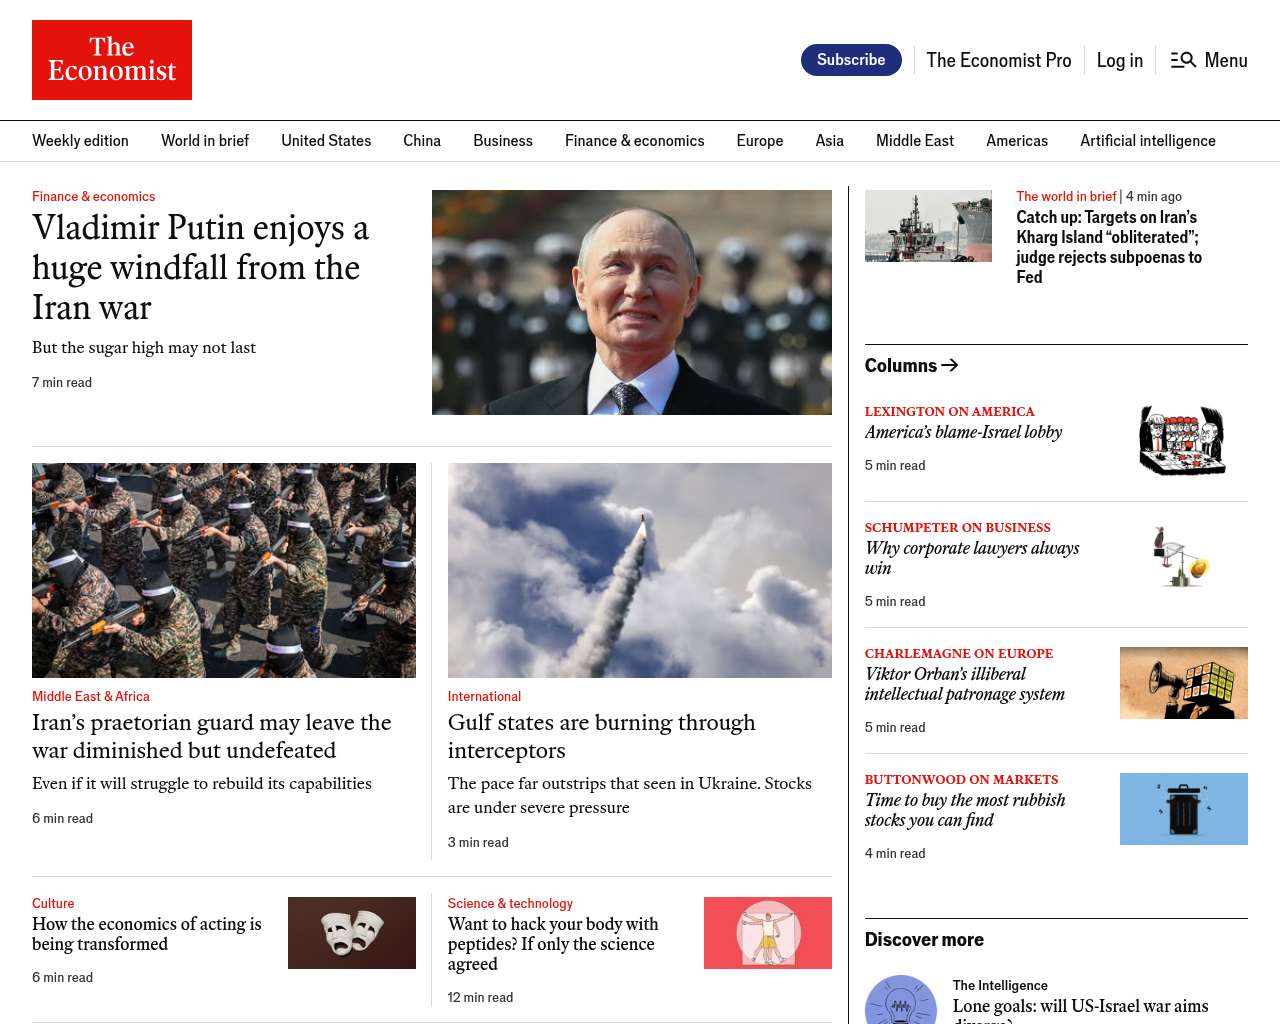Open Viktor Orban's illiberal patronage column

coord(965,684)
